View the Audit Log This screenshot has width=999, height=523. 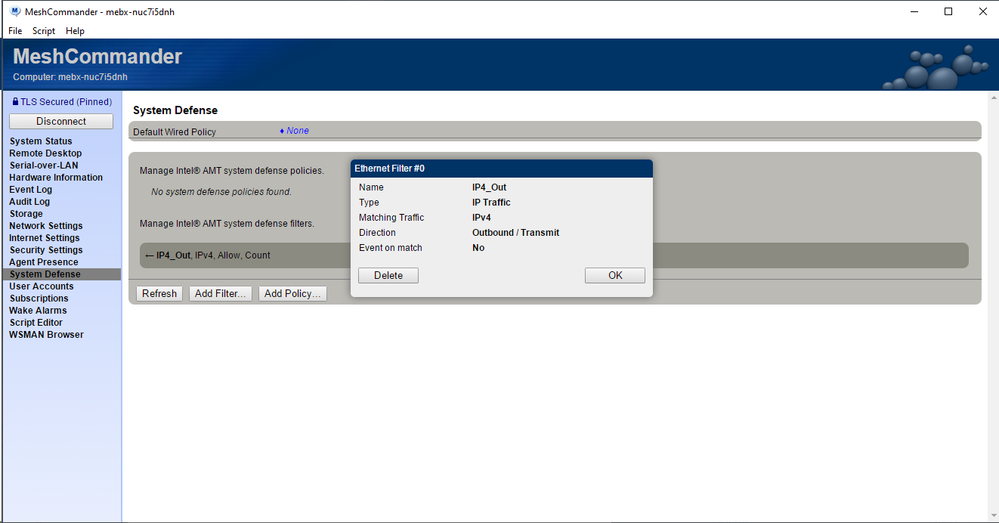click(x=29, y=202)
